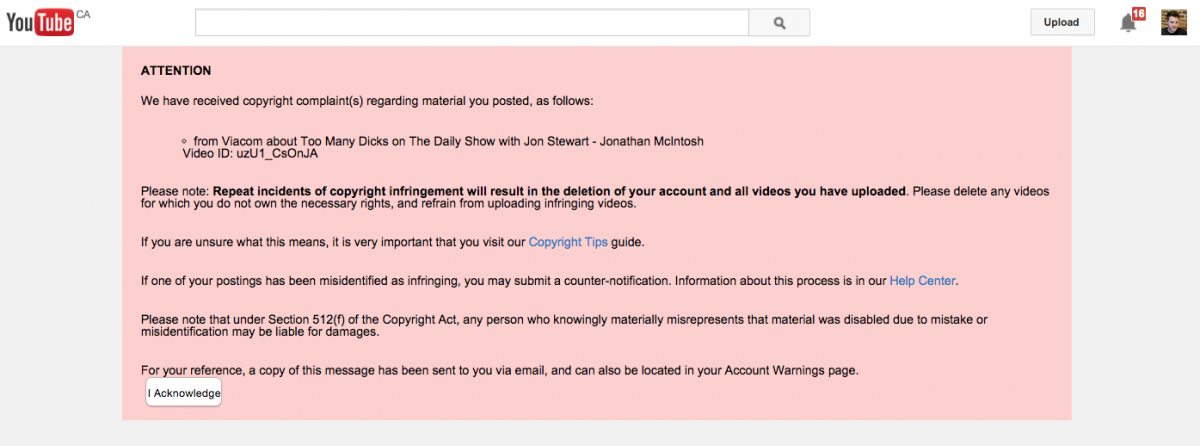
Task: Click the YouTube logo to go home
Action: pyautogui.click(x=40, y=23)
